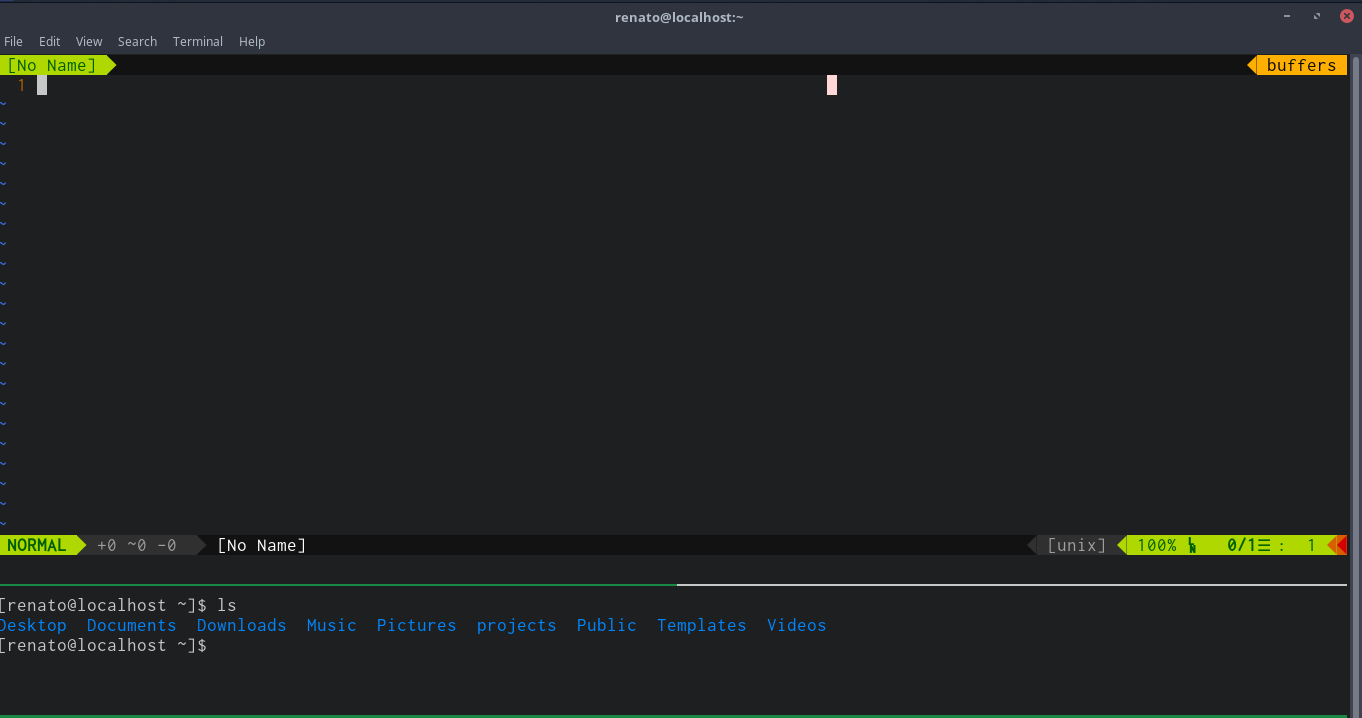Click the [No Name] filename in statusline
The height and width of the screenshot is (718, 1362).
click(262, 545)
